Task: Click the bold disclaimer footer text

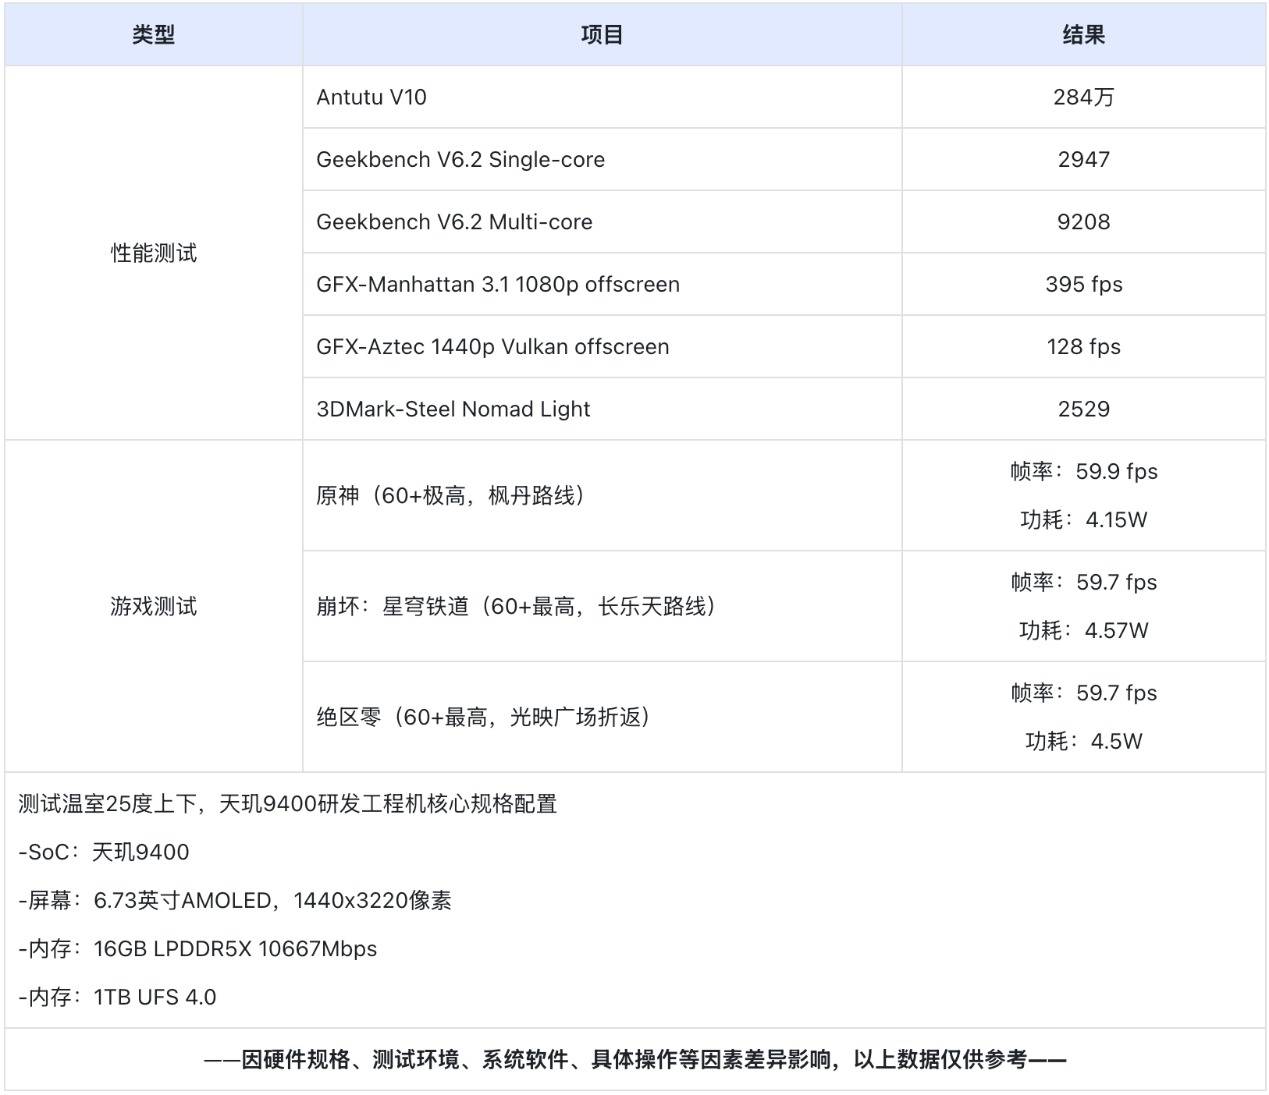Action: tap(635, 1060)
